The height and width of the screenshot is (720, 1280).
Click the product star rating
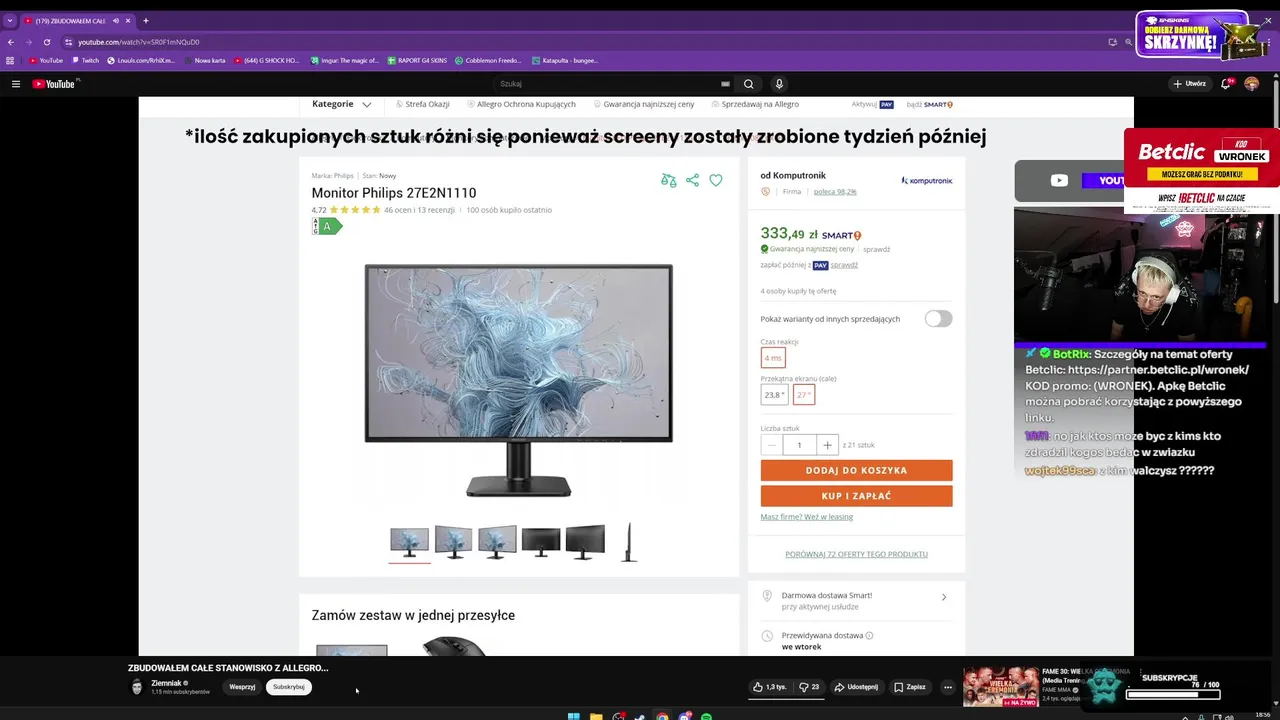click(355, 210)
